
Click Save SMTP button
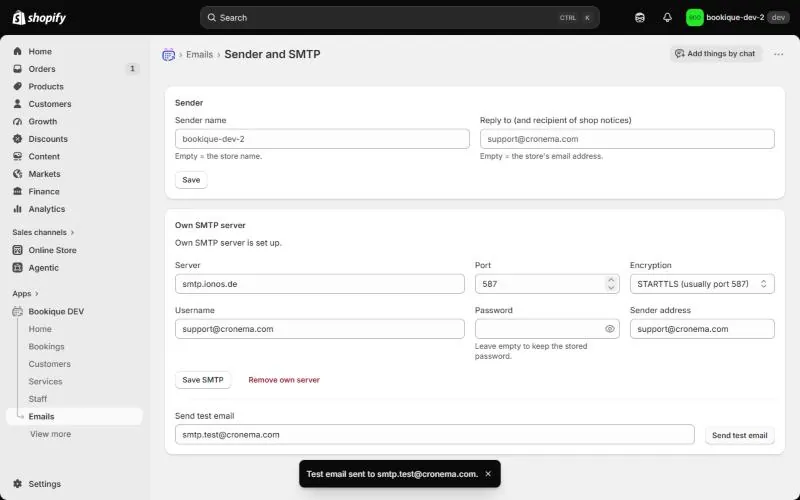tap(203, 380)
